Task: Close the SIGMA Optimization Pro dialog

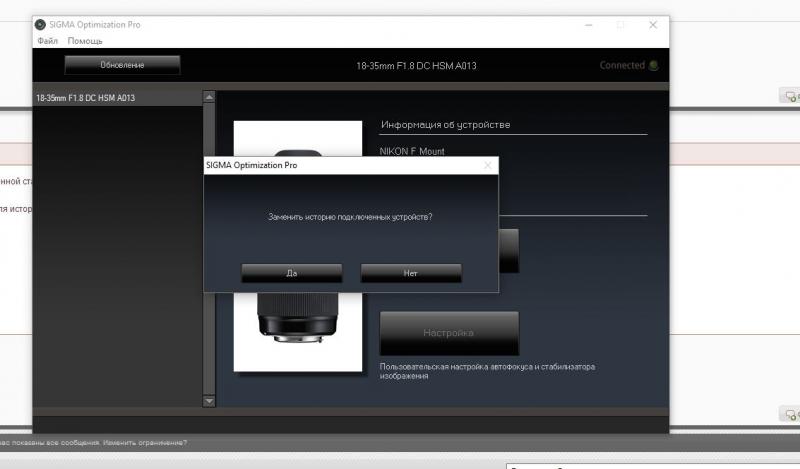Action: (x=488, y=165)
